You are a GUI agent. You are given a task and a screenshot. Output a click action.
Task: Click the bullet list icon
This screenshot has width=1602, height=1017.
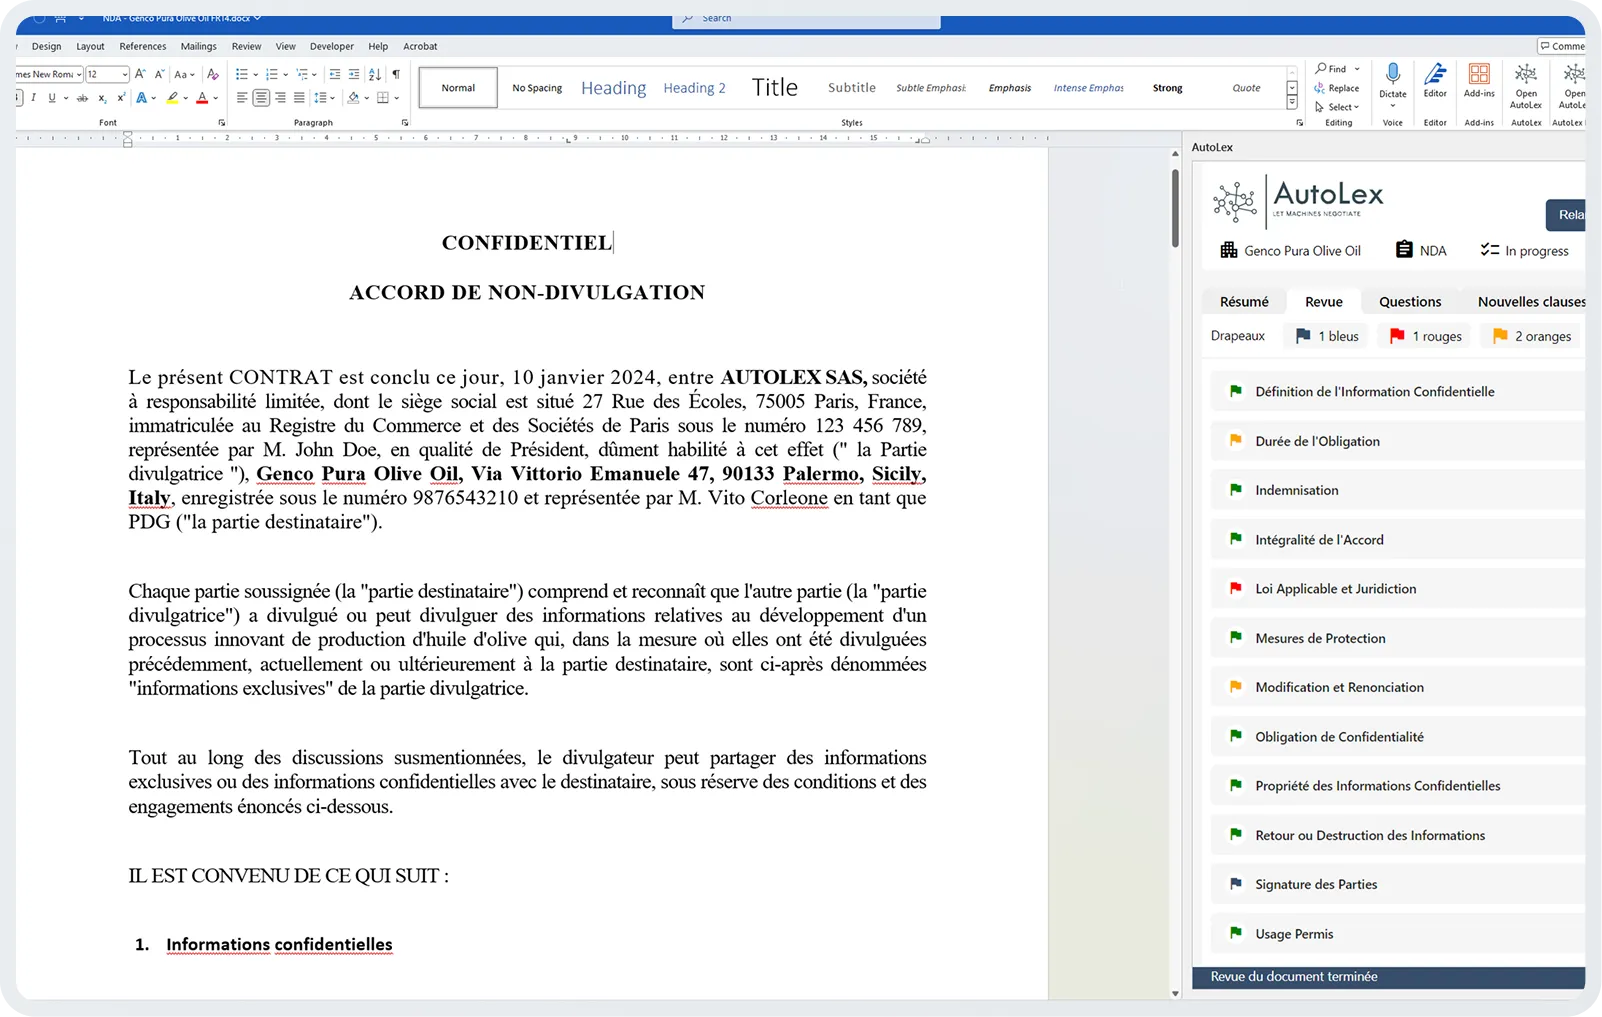(241, 74)
